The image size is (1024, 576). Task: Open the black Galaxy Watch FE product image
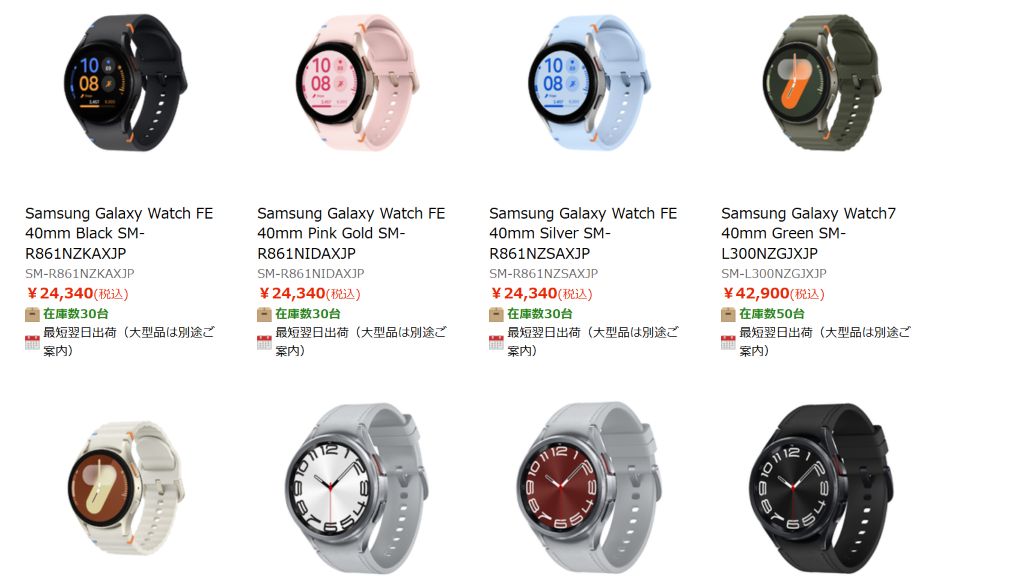[125, 84]
